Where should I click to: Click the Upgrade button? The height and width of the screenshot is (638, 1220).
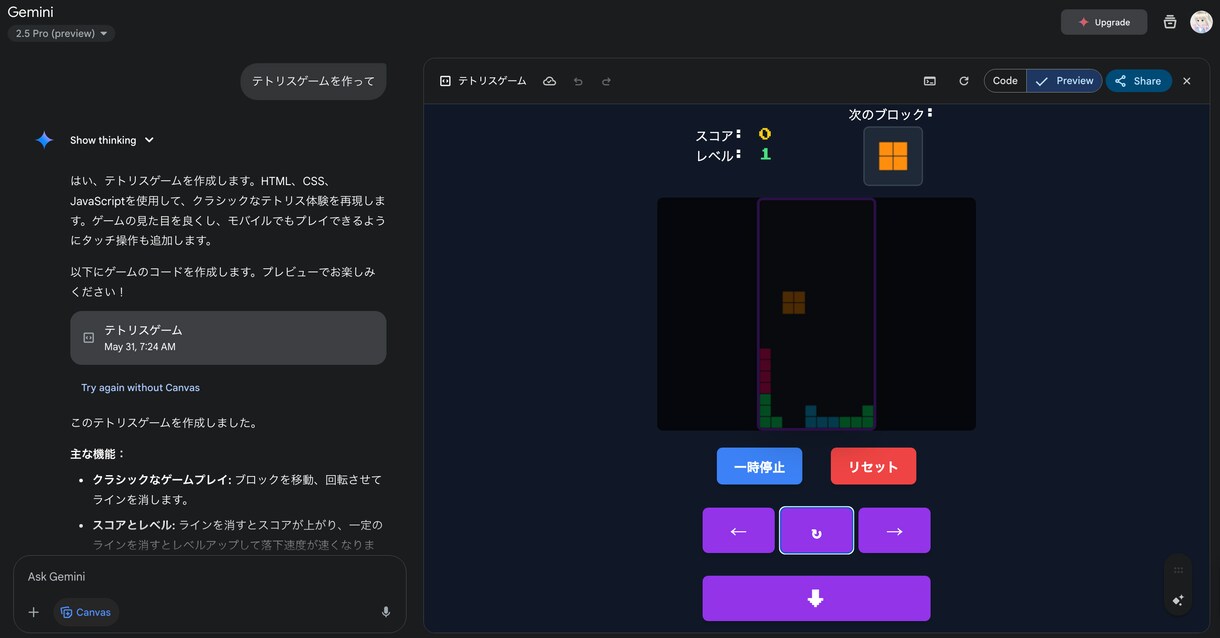(x=1104, y=22)
